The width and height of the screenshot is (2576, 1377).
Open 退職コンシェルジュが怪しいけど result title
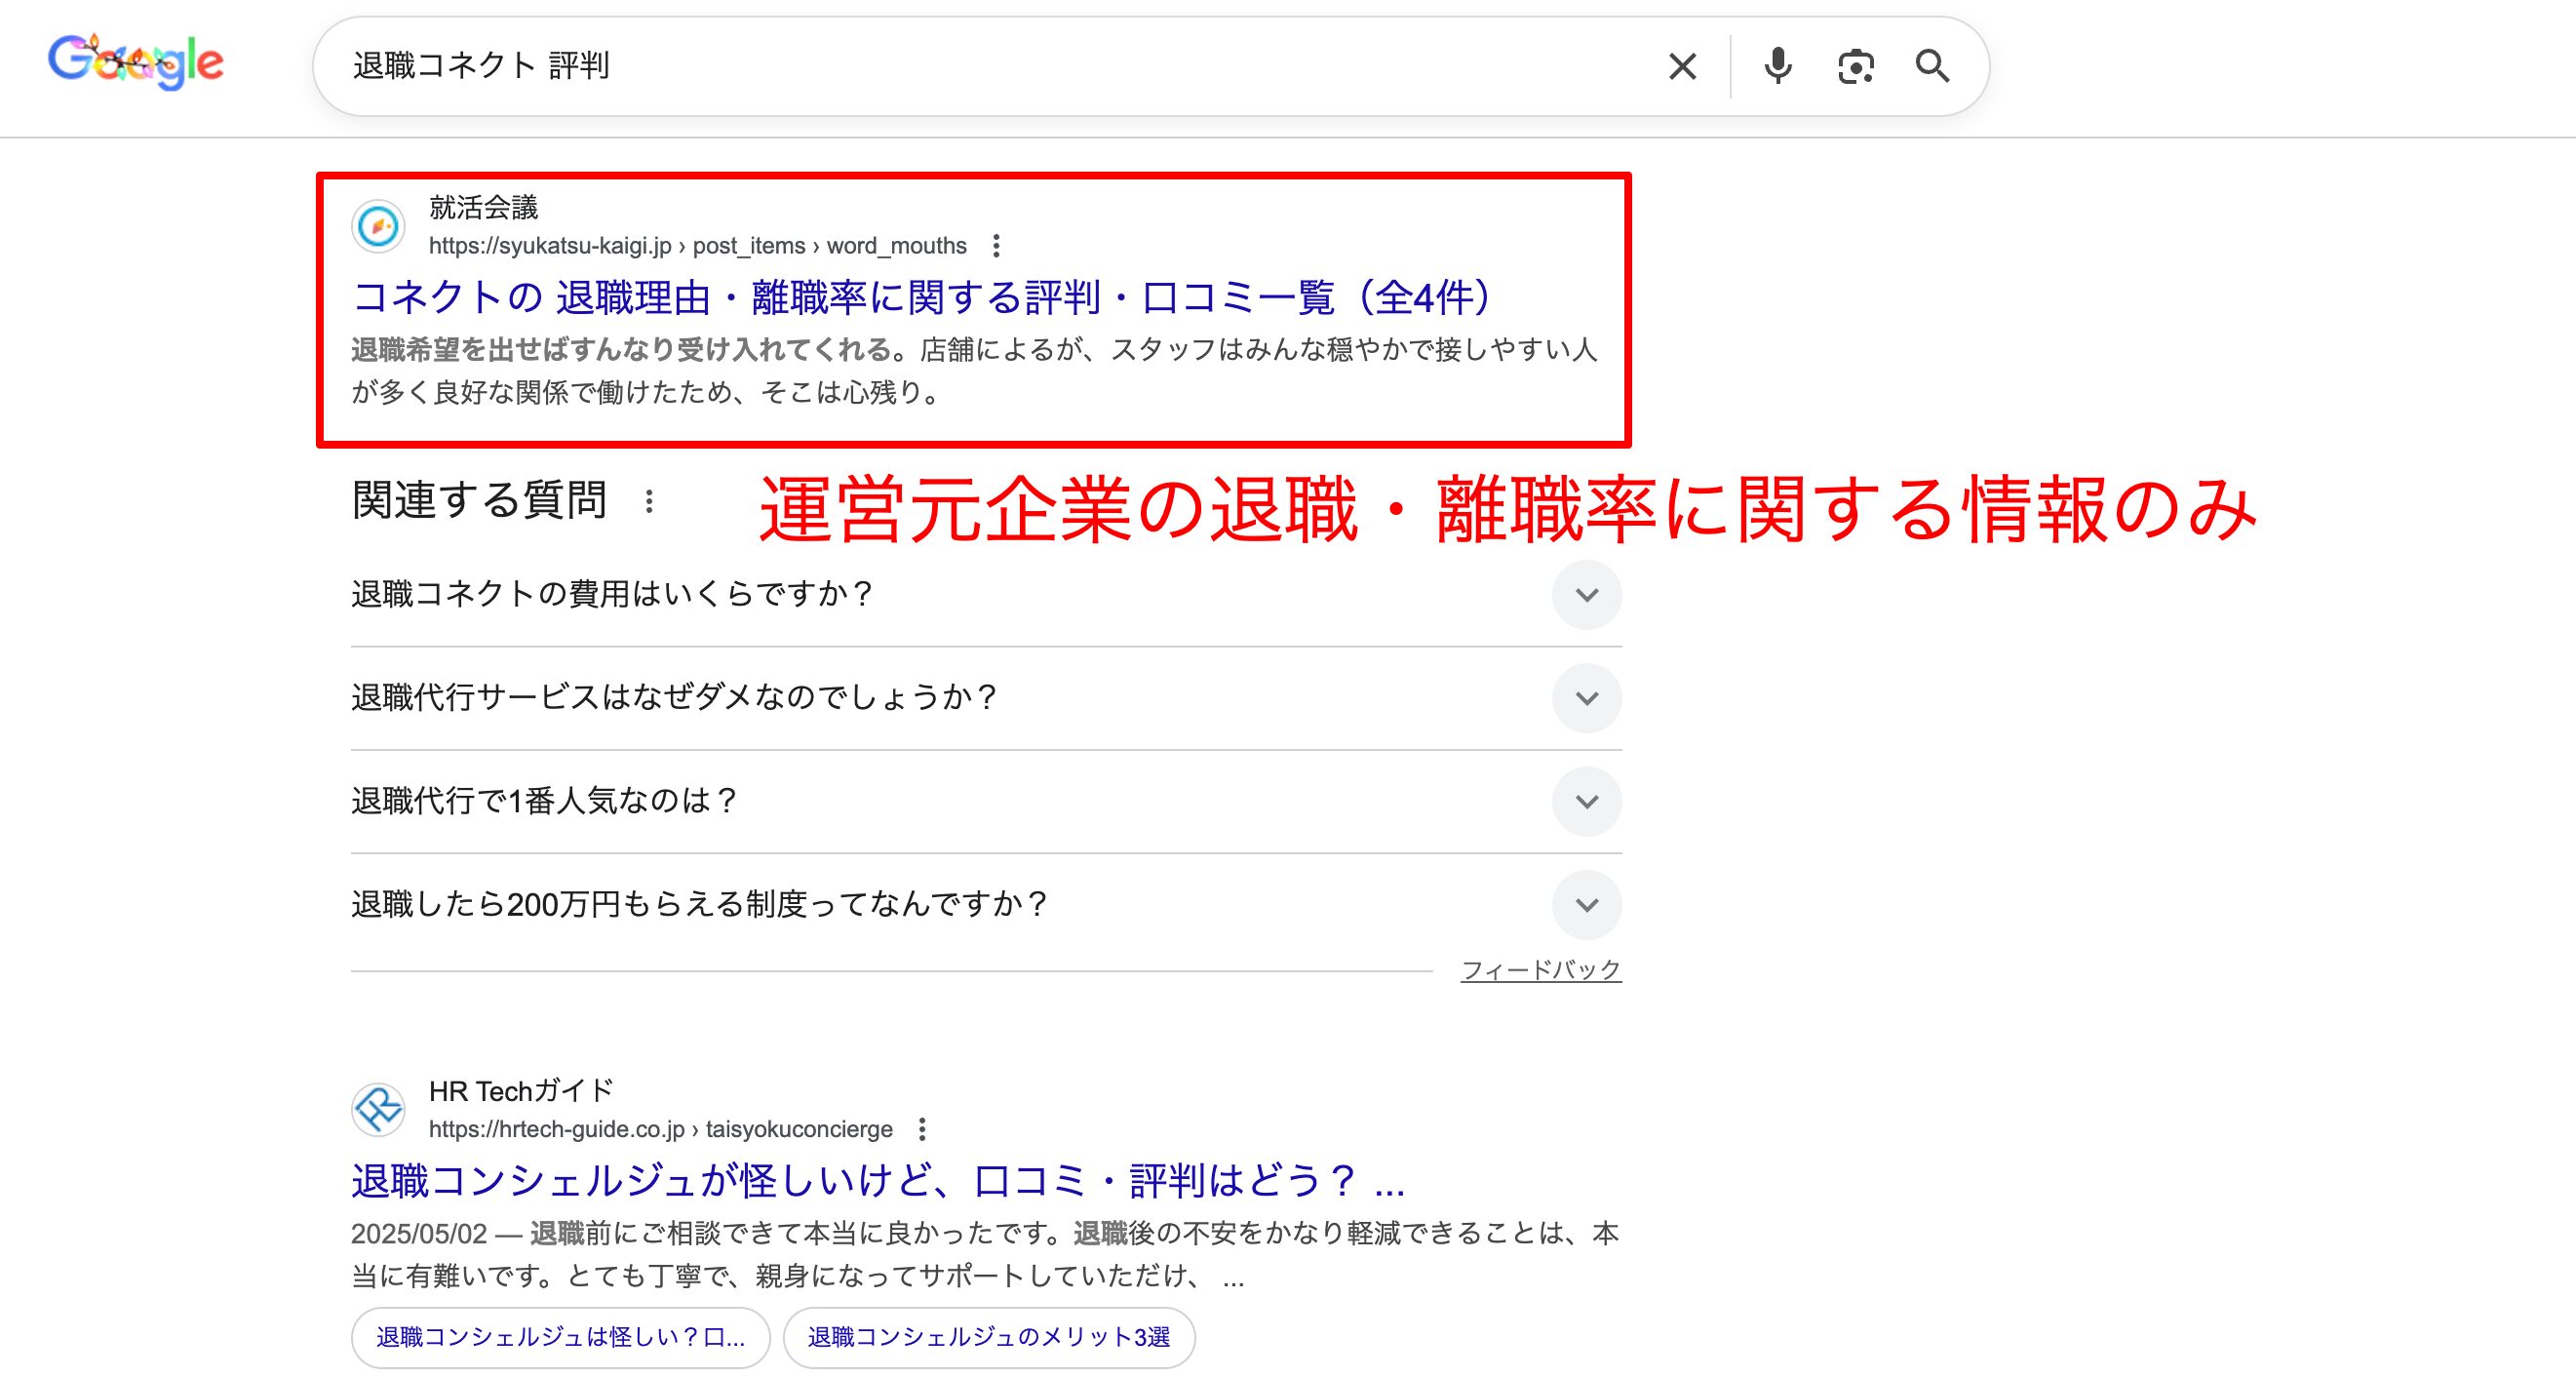click(x=878, y=1181)
